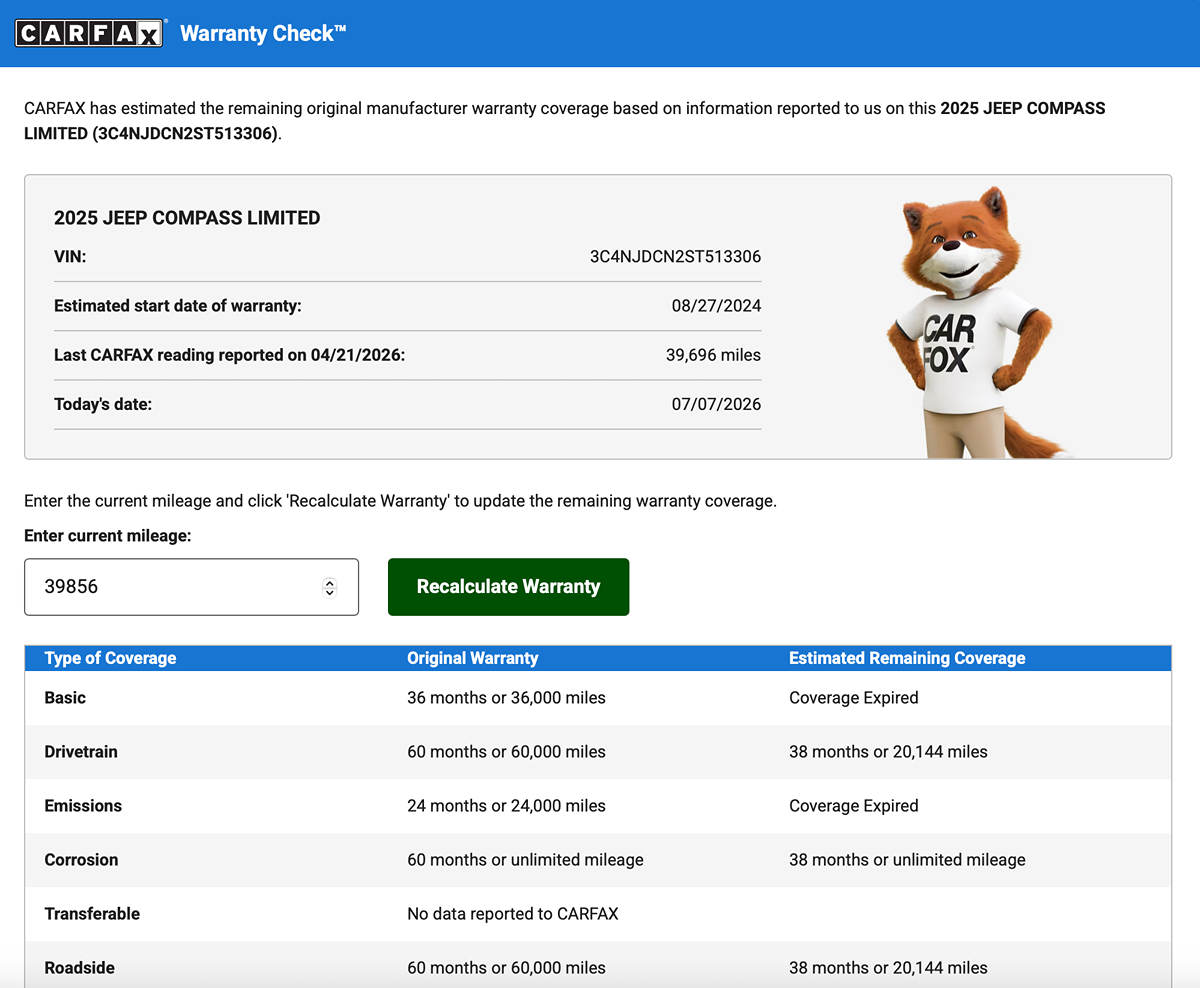Click the Emissions coverage row label

pos(83,806)
